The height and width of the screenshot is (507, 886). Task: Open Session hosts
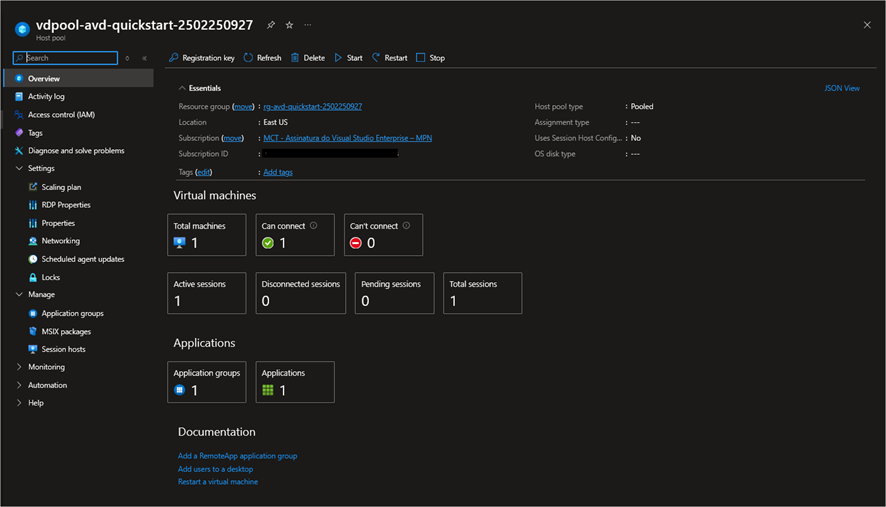pos(63,349)
